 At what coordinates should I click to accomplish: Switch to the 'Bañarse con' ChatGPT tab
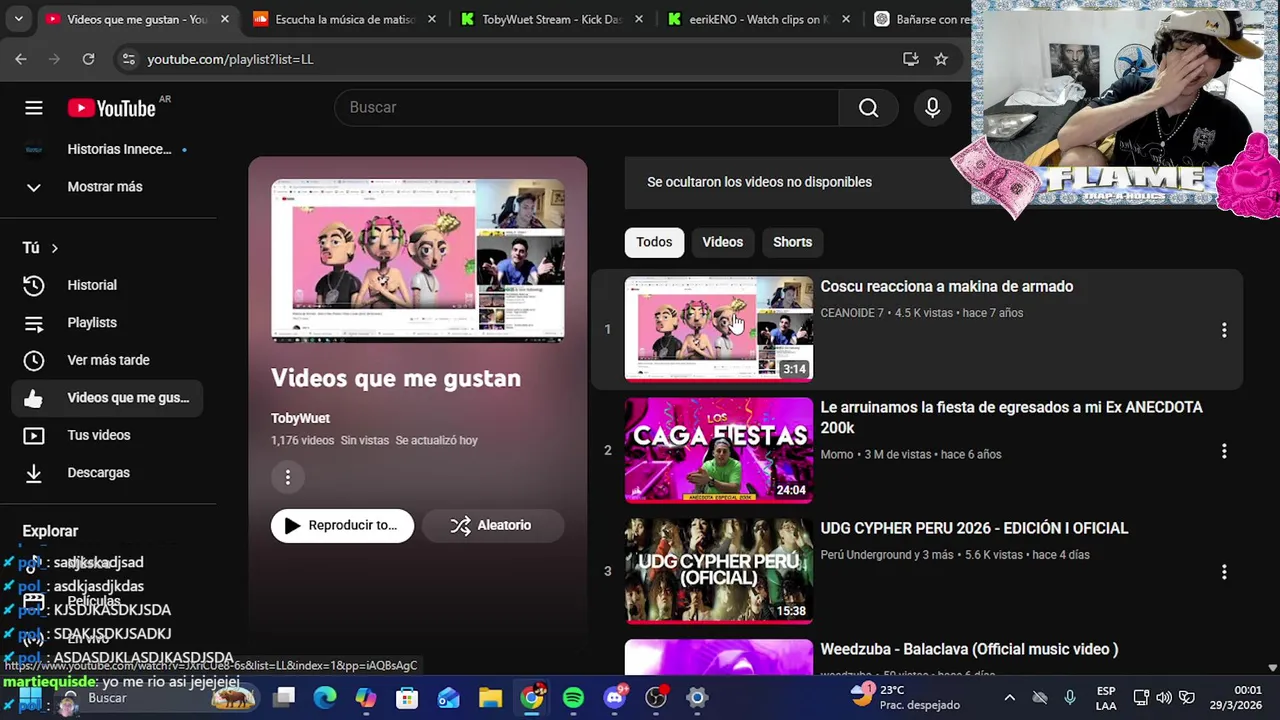(920, 19)
